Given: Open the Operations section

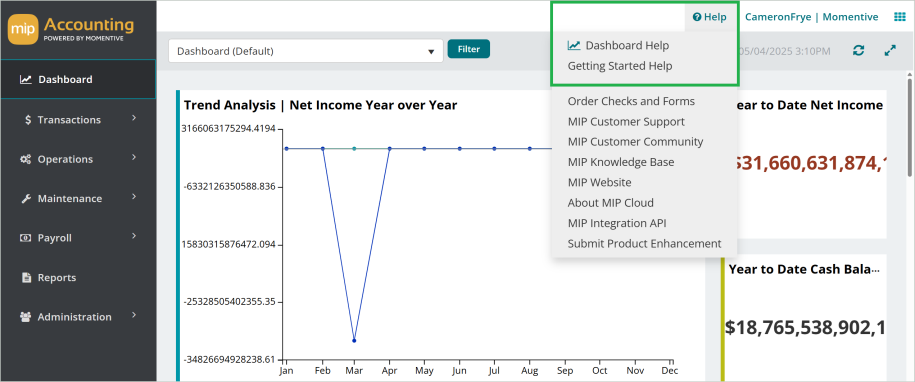Looking at the screenshot, I should pyautogui.click(x=78, y=159).
